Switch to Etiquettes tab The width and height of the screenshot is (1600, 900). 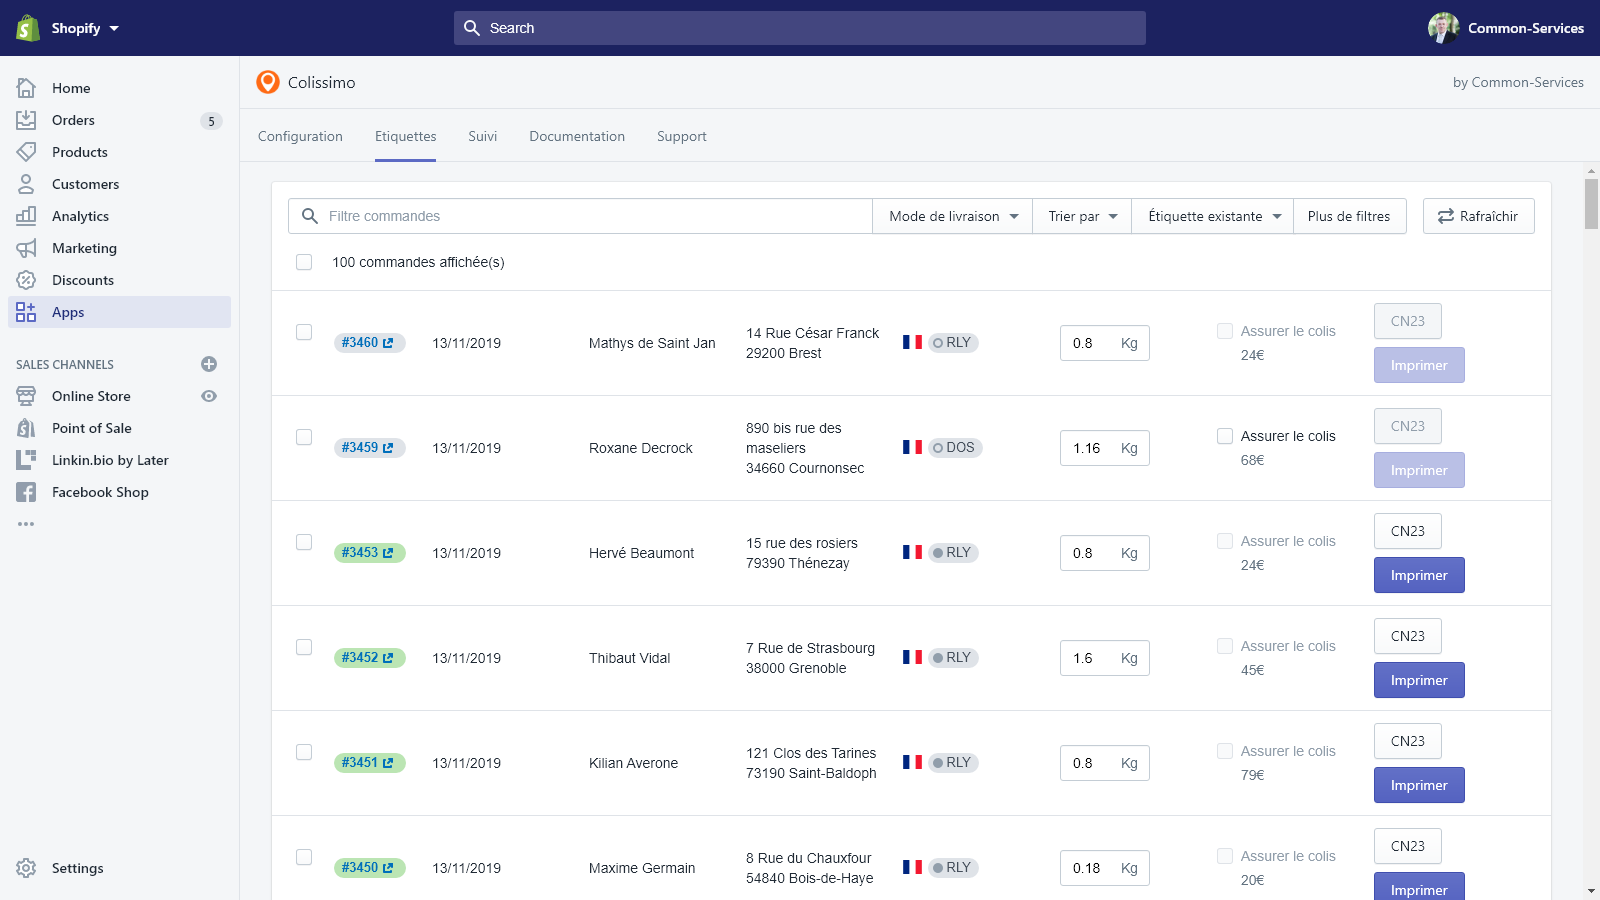406,136
